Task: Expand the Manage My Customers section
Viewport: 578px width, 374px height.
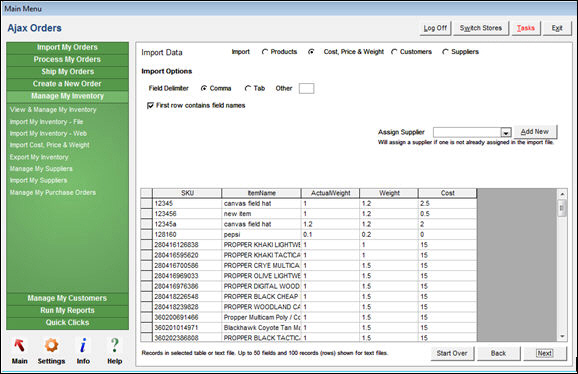Action: pyautogui.click(x=67, y=298)
